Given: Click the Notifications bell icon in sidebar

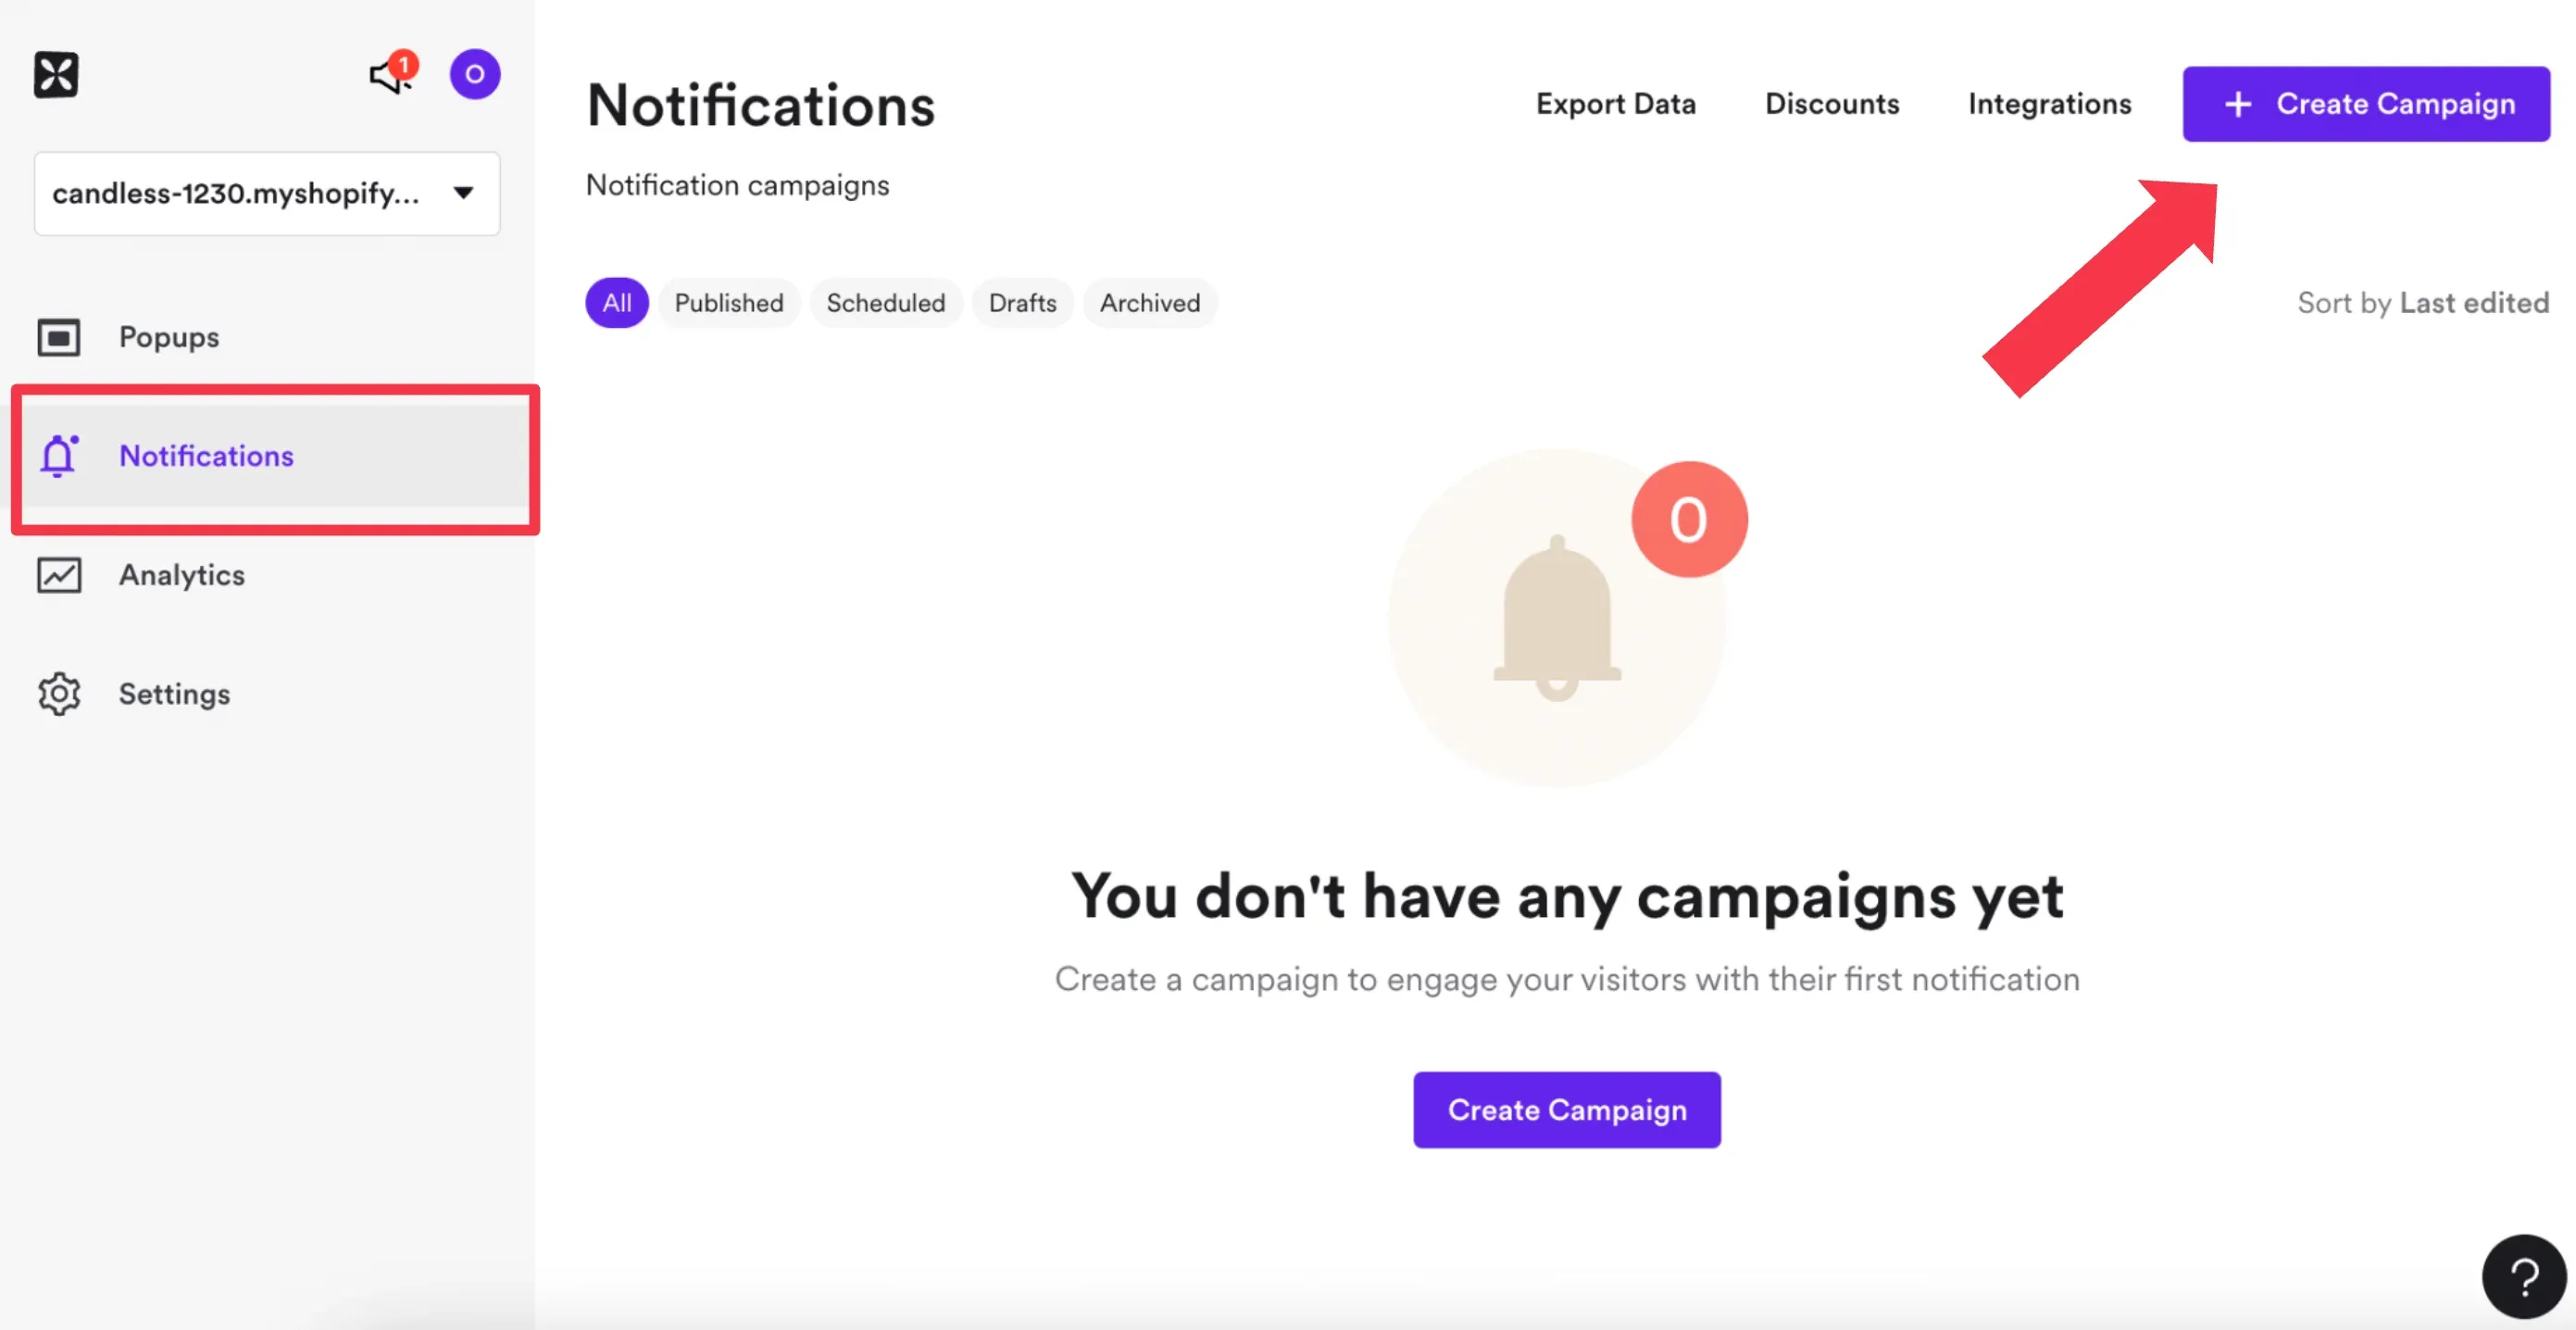Looking at the screenshot, I should point(59,456).
